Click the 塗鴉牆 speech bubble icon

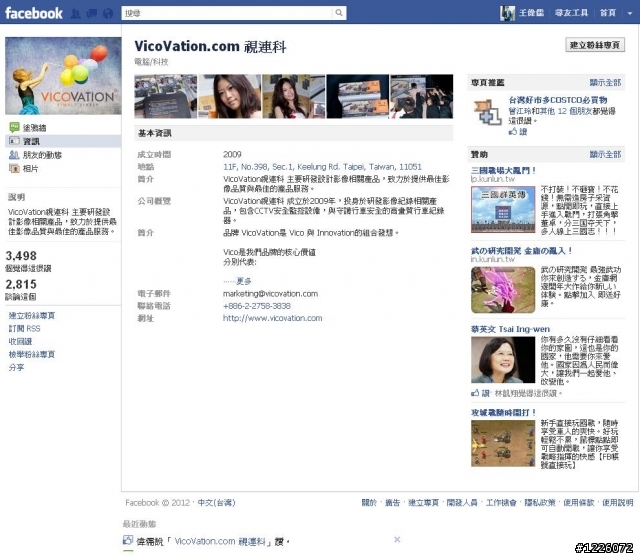[14, 127]
